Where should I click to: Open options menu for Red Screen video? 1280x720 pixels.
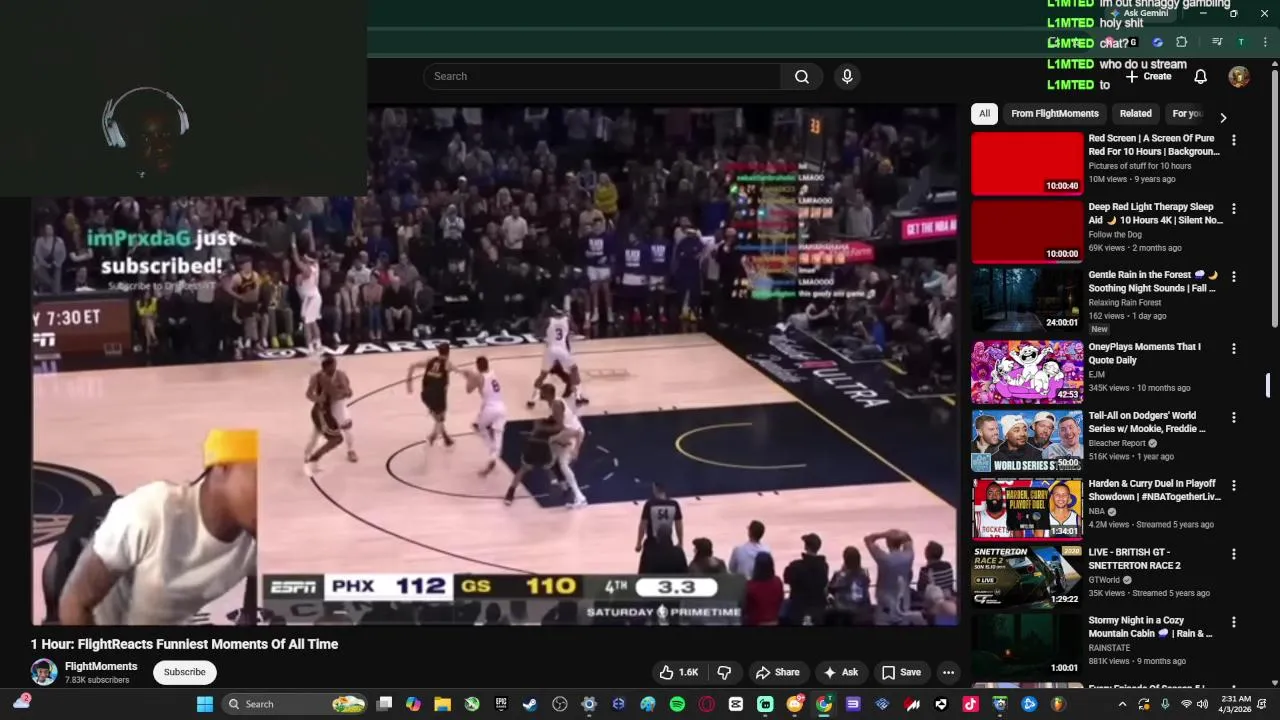pos(1233,140)
